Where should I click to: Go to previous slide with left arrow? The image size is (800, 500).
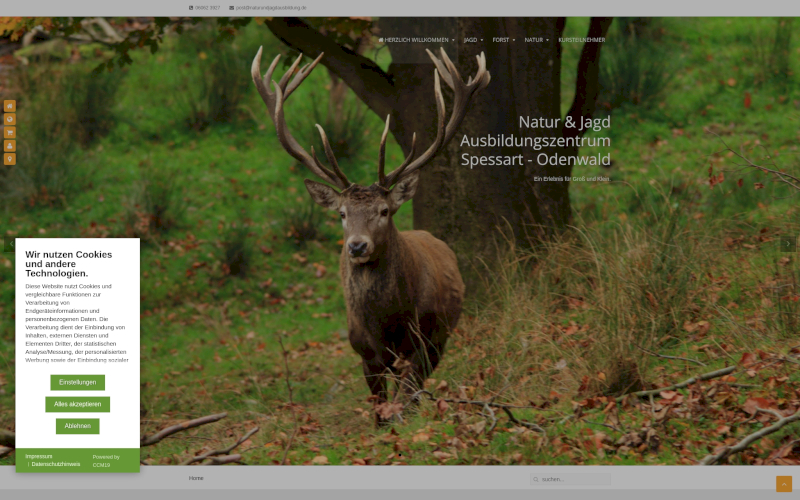coord(11,244)
